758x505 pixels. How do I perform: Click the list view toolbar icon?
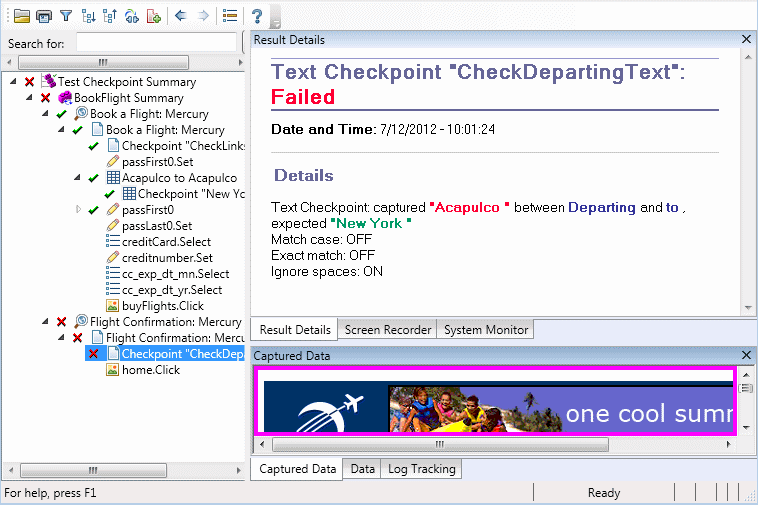pyautogui.click(x=230, y=16)
